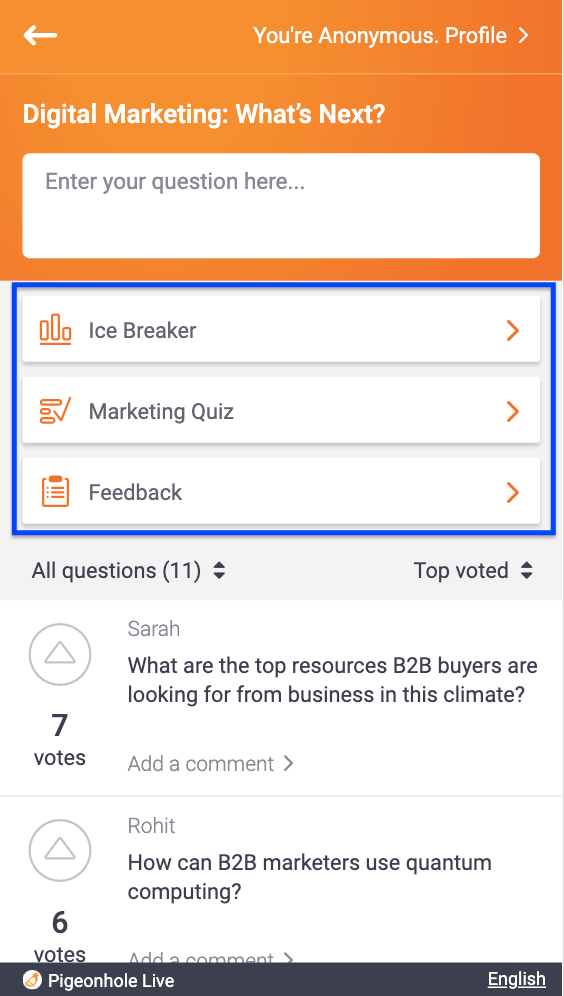This screenshot has width=564, height=996.
Task: Focus the Enter your question here field
Action: coord(281,206)
